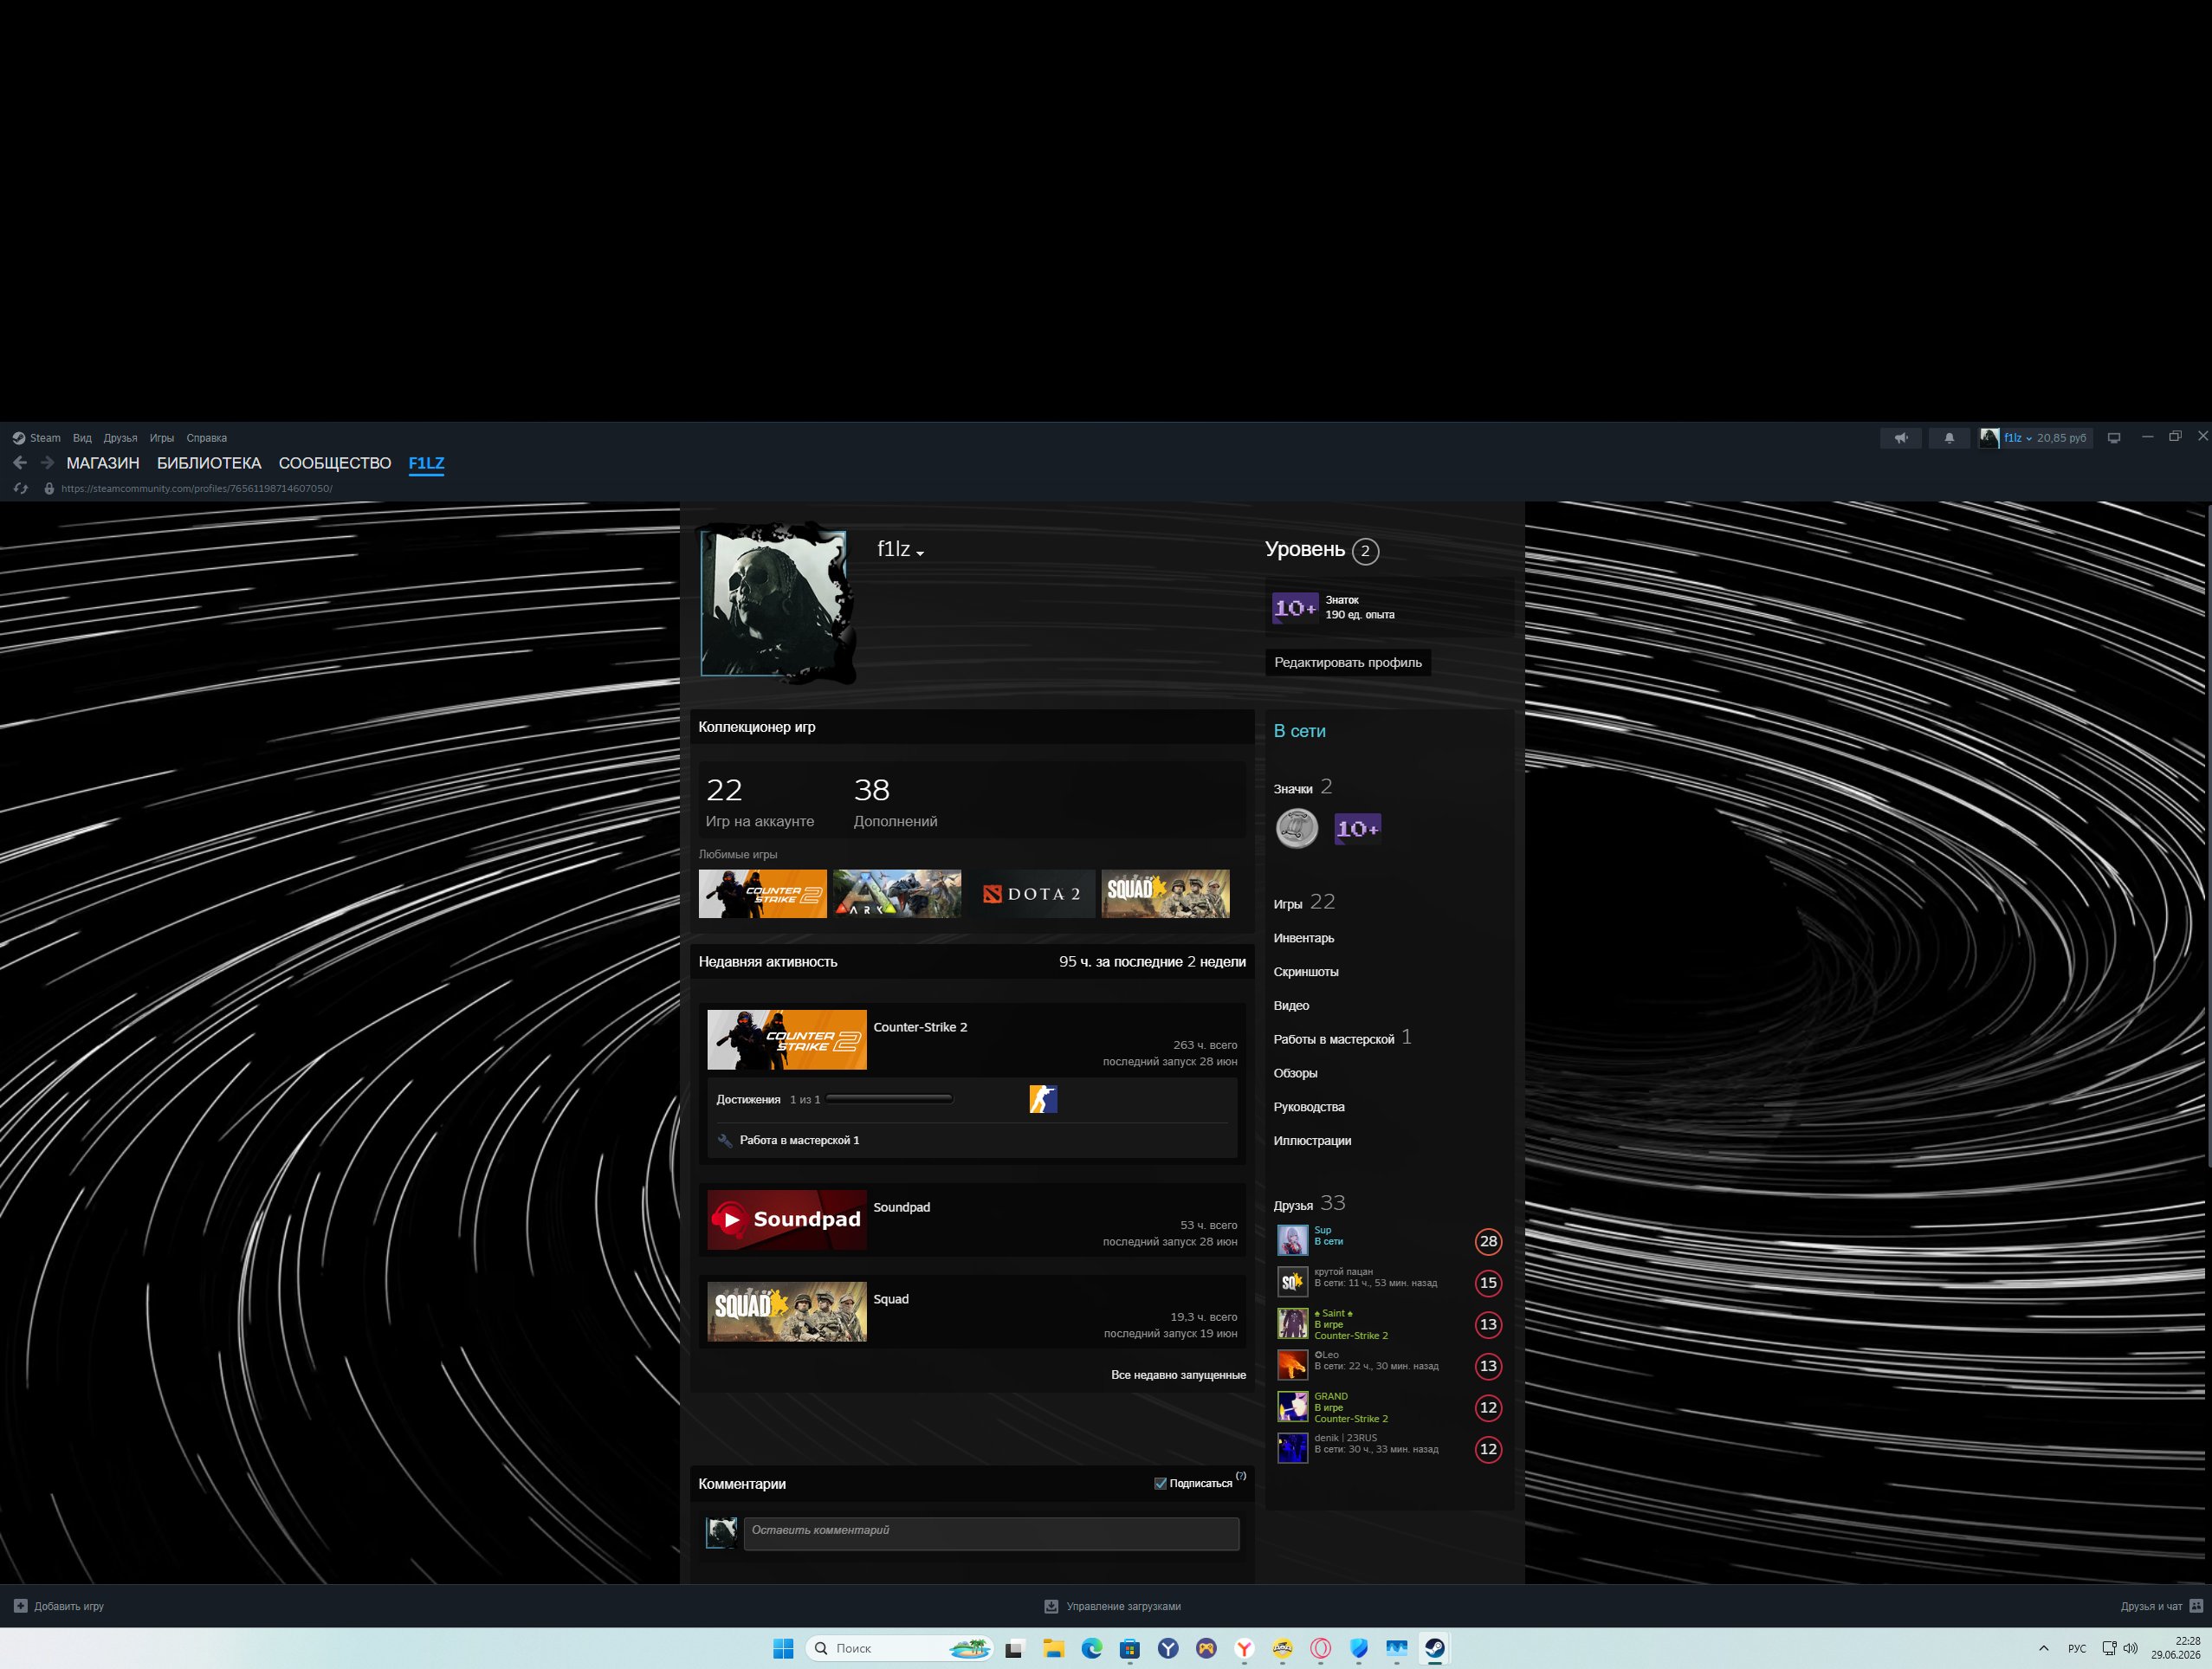Click the lock icon beside the URL

pos(49,489)
